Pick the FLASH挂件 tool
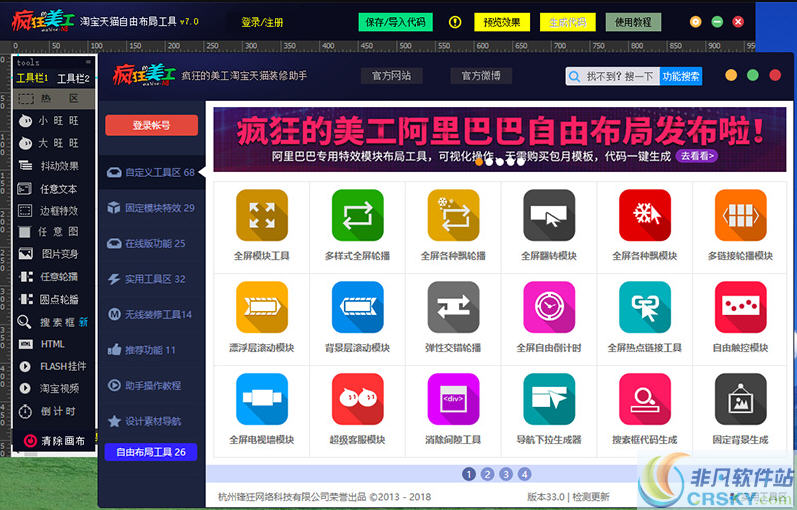Screen dimensions: 797x510 coord(53,366)
